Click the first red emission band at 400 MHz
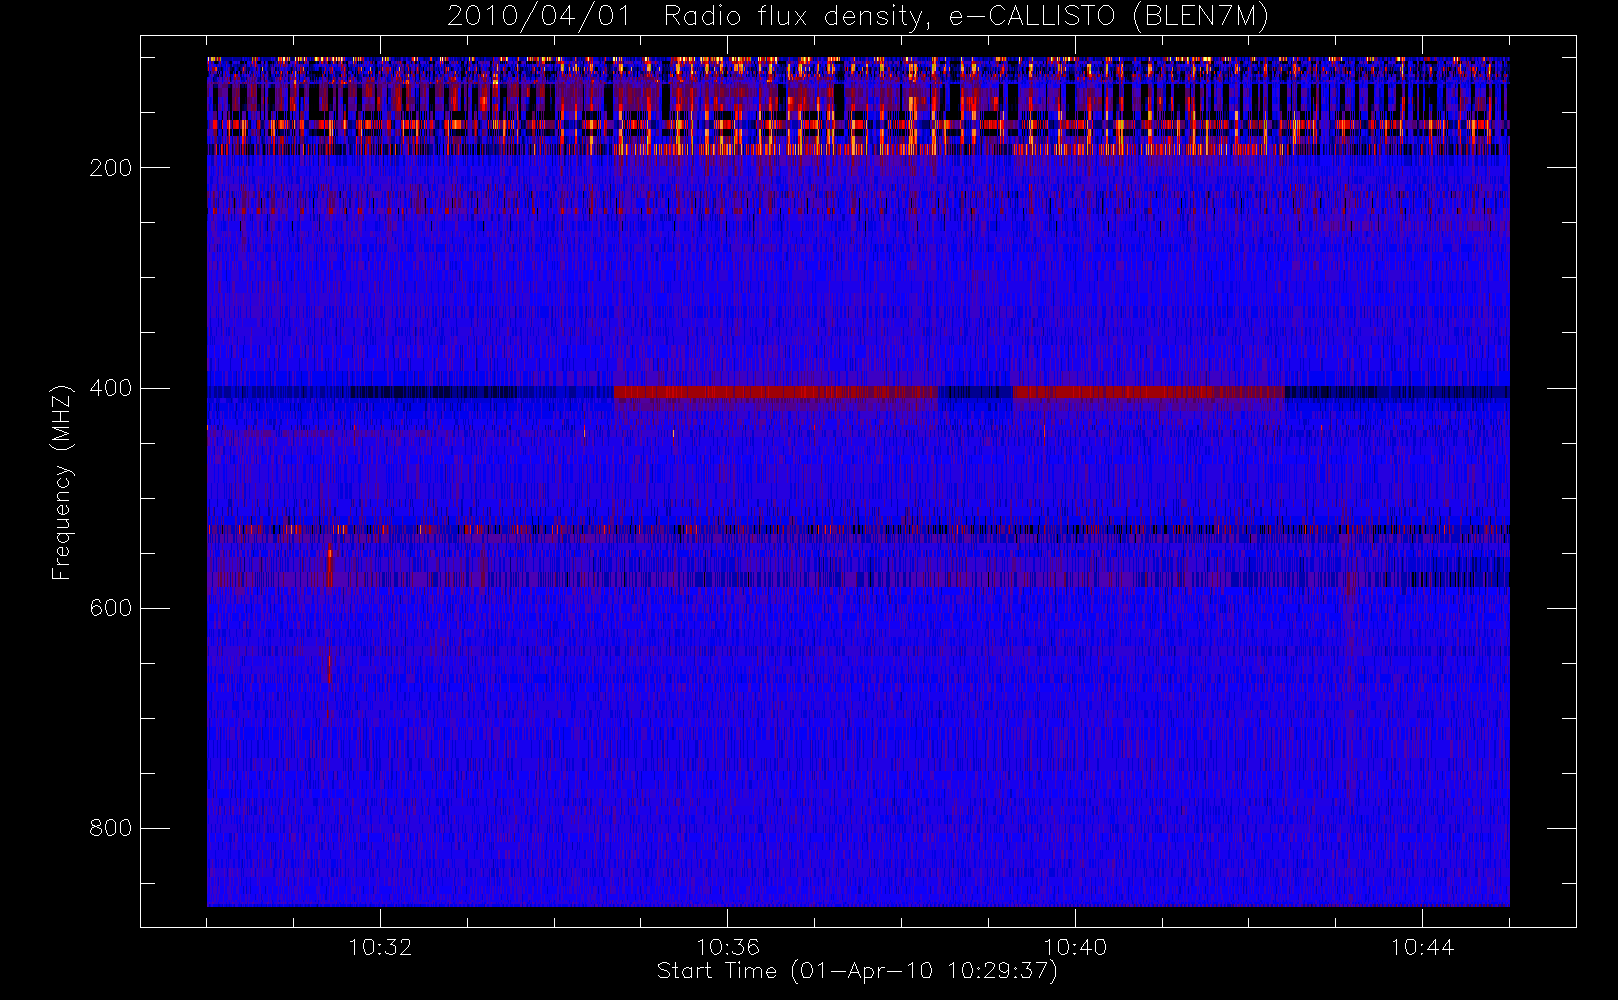This screenshot has width=1618, height=1000. pos(776,392)
